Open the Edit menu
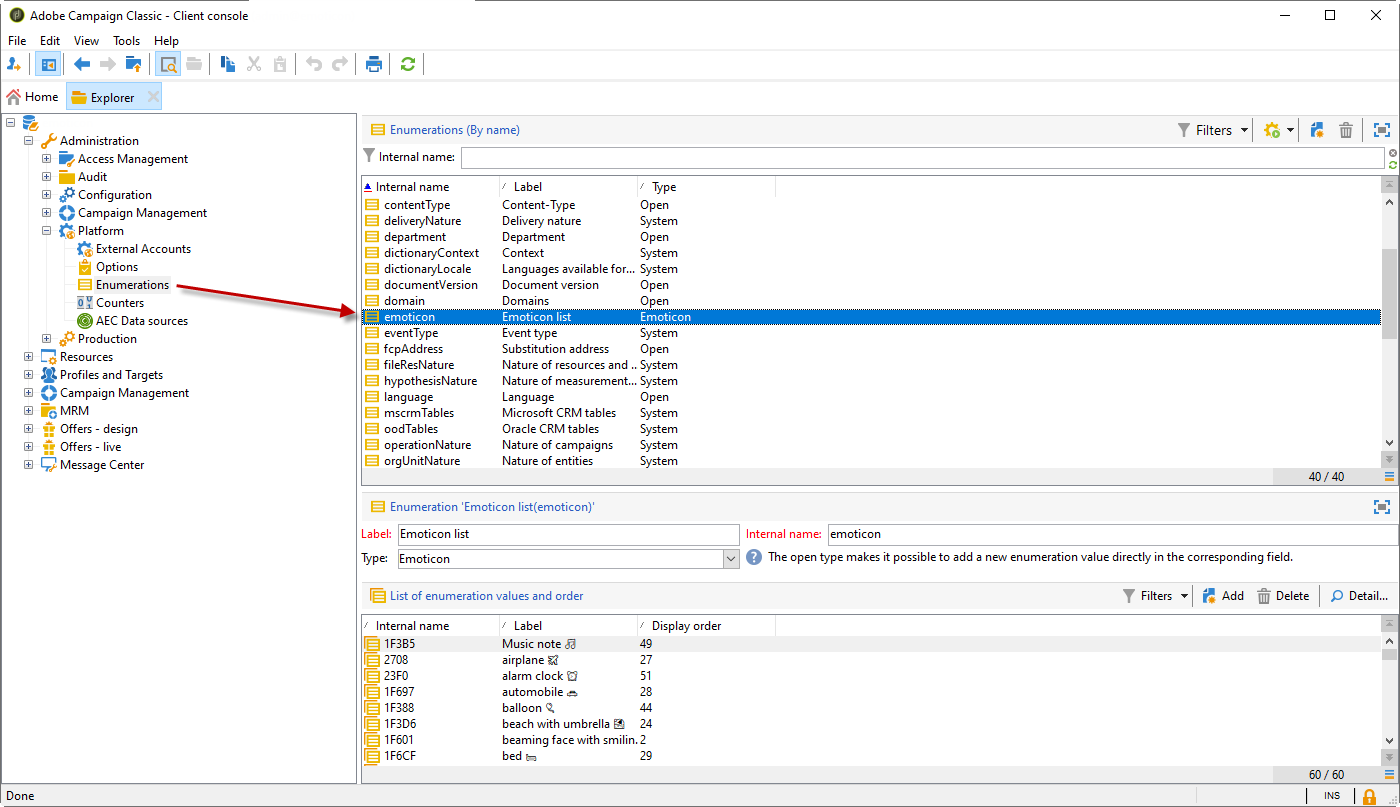This screenshot has width=1400, height=807. tap(50, 41)
